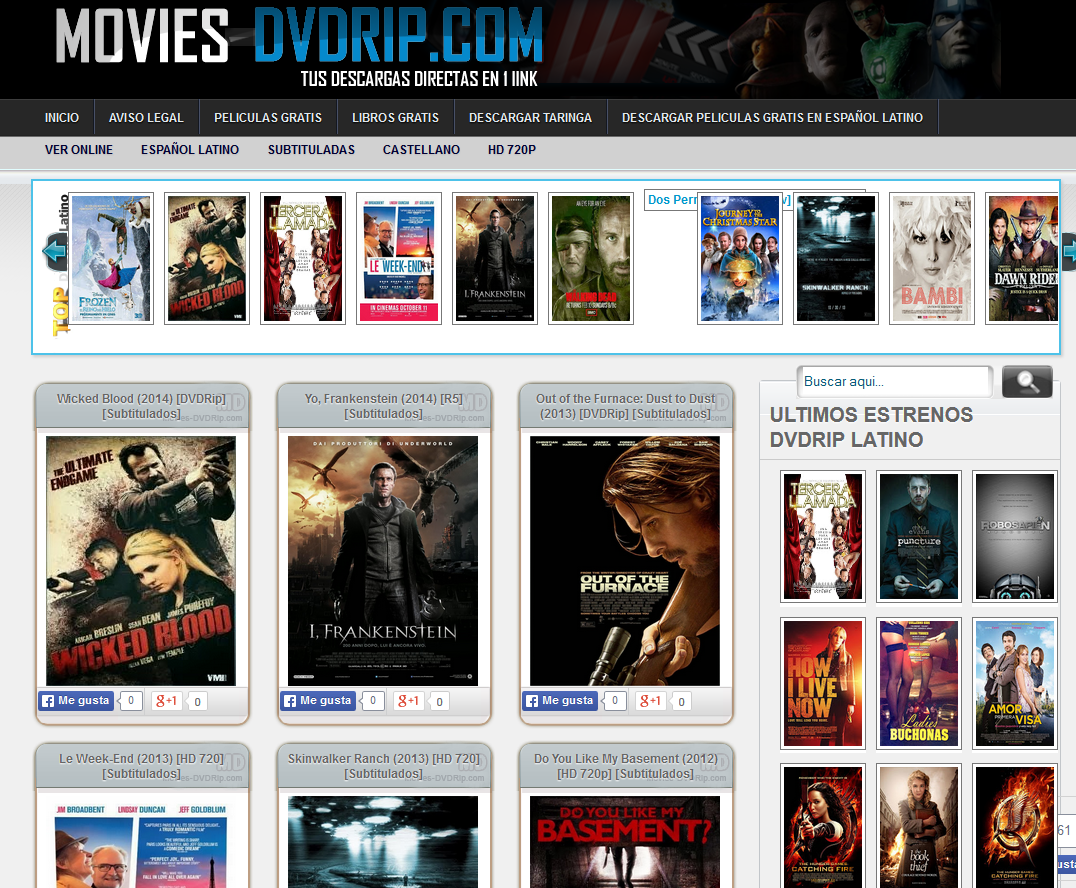Click the Movies DVDRip.com site logo

point(299,47)
